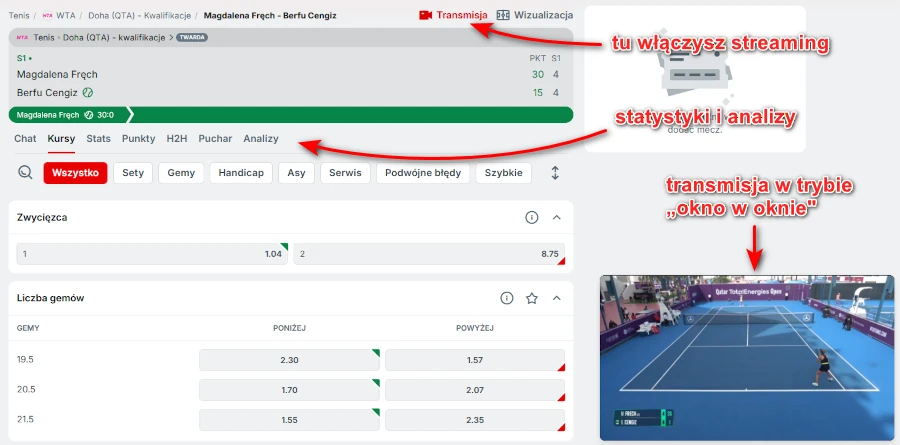Bet on player 2 at 8.75
Viewport: 900px width, 445px height.
429,254
